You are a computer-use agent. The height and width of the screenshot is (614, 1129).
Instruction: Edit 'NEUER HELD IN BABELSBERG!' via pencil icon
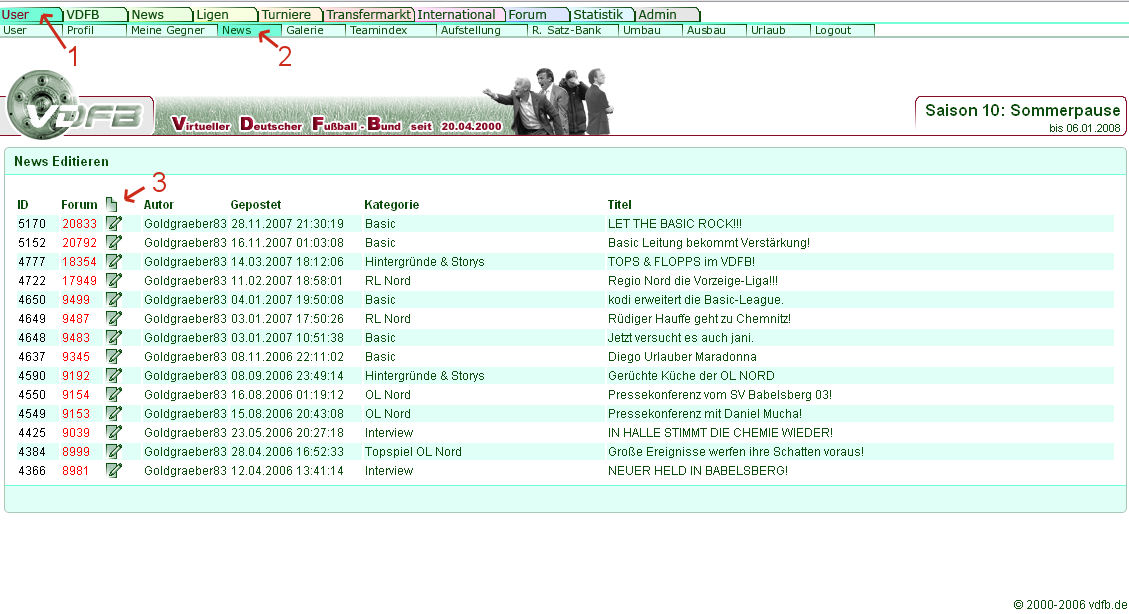pyautogui.click(x=114, y=471)
